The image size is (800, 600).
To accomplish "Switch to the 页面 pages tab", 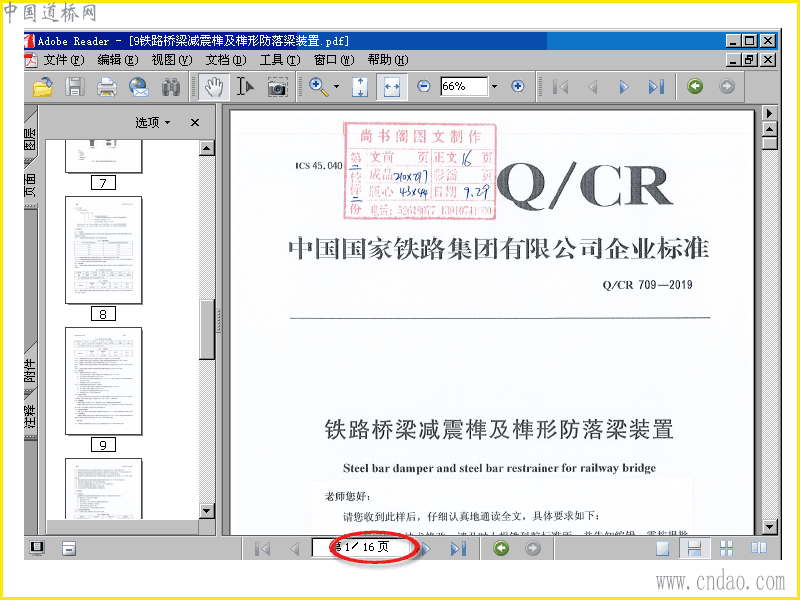I will [x=31, y=185].
